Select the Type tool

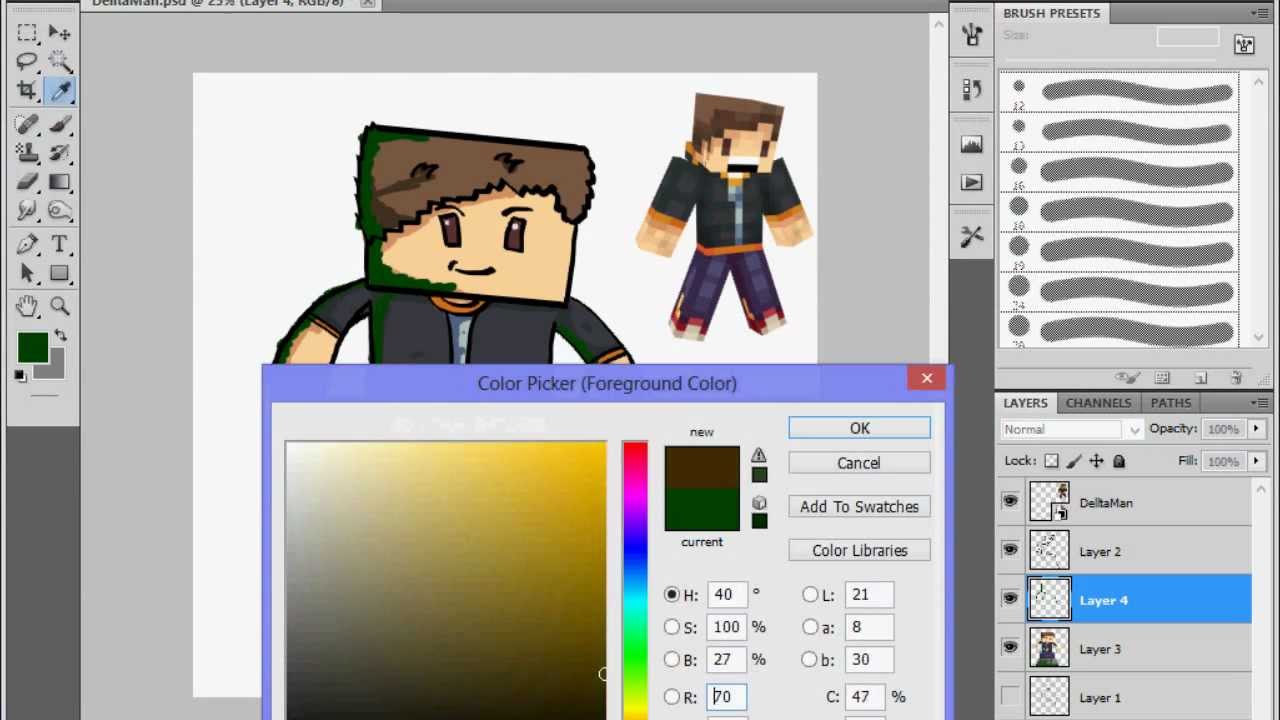pos(59,244)
